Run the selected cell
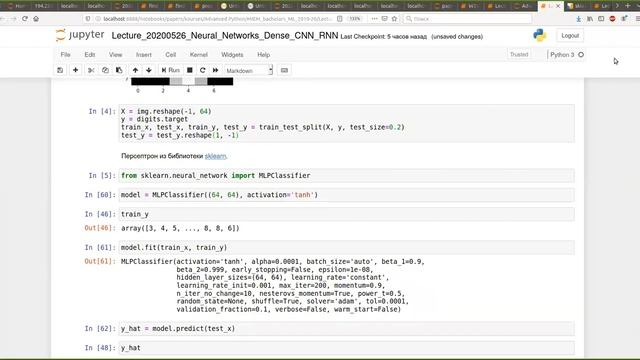Screen dimensions: 640x360 point(171,70)
